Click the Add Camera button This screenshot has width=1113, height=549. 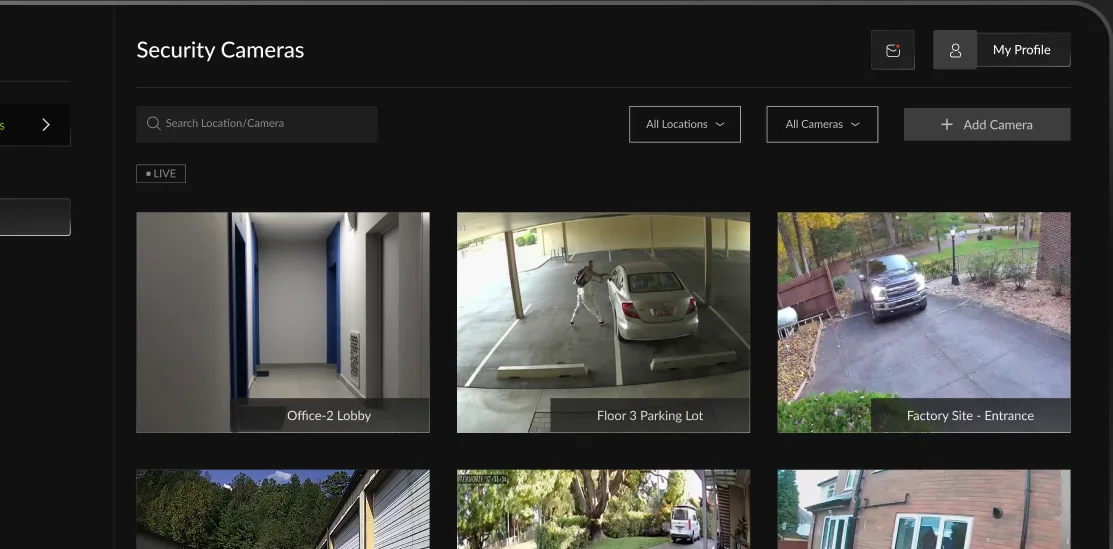(x=987, y=124)
